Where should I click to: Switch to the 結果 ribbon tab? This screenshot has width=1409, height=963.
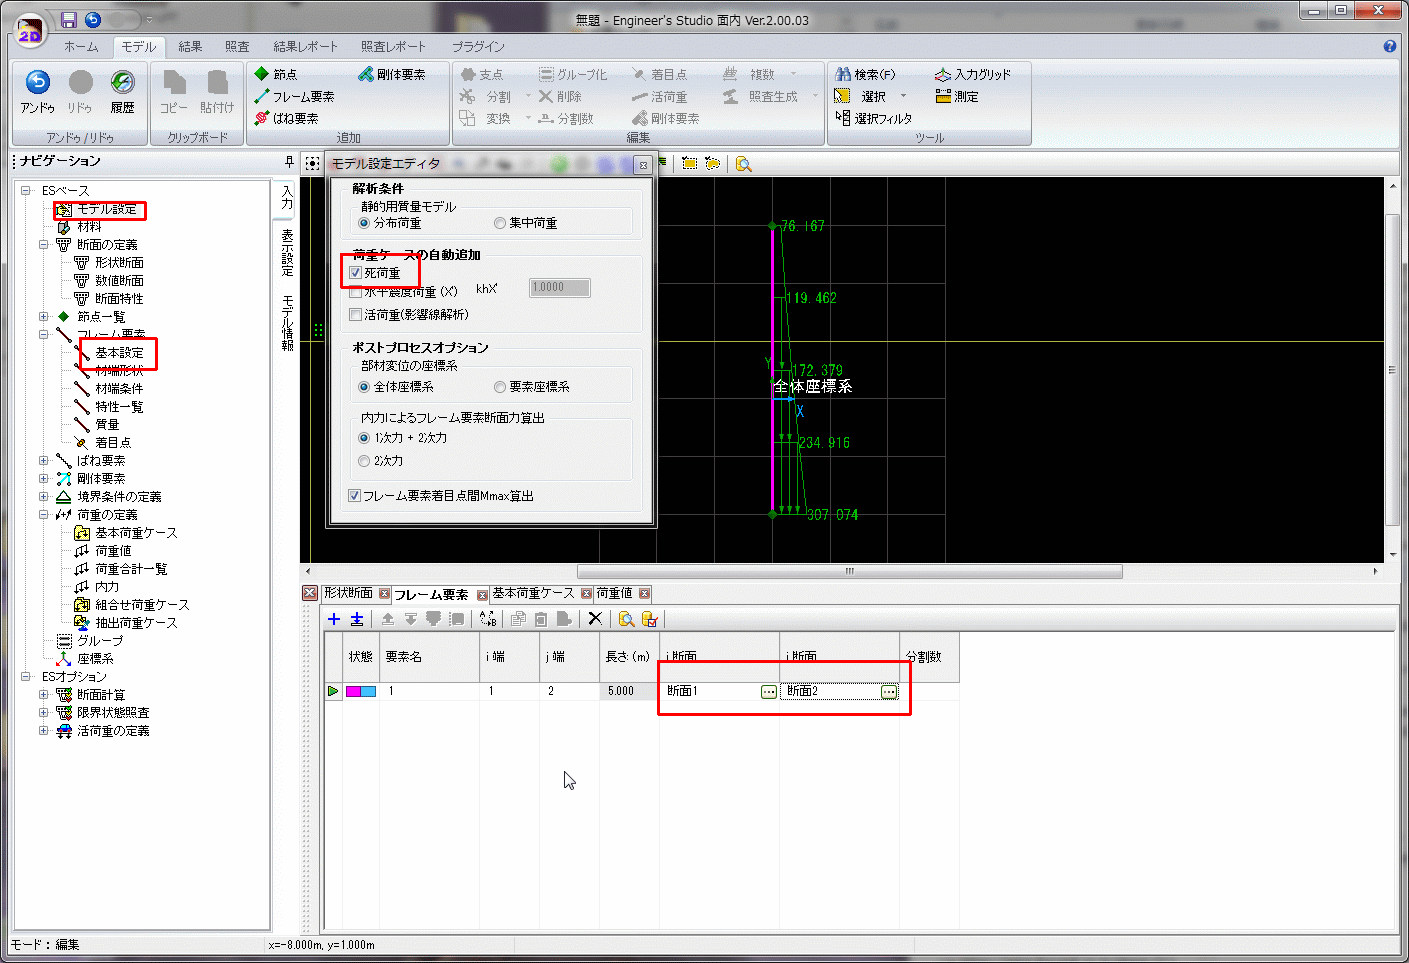(190, 46)
